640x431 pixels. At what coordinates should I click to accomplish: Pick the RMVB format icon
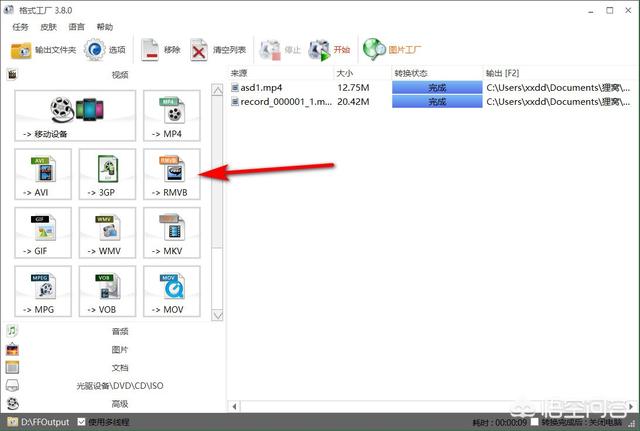(x=171, y=173)
